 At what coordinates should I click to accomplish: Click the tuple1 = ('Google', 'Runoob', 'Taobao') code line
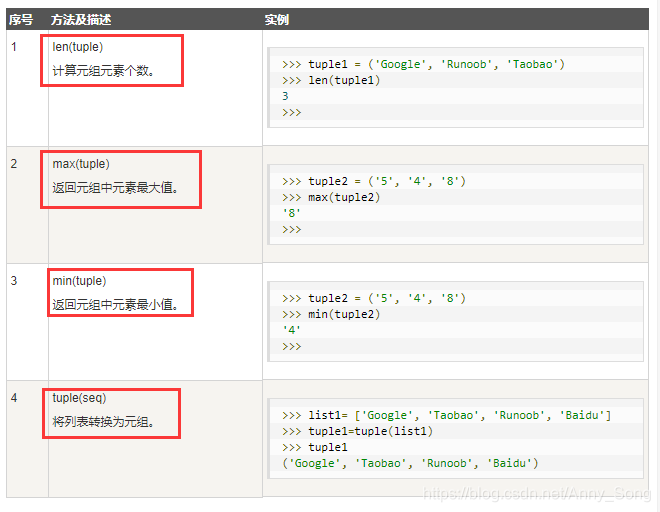coord(423,64)
